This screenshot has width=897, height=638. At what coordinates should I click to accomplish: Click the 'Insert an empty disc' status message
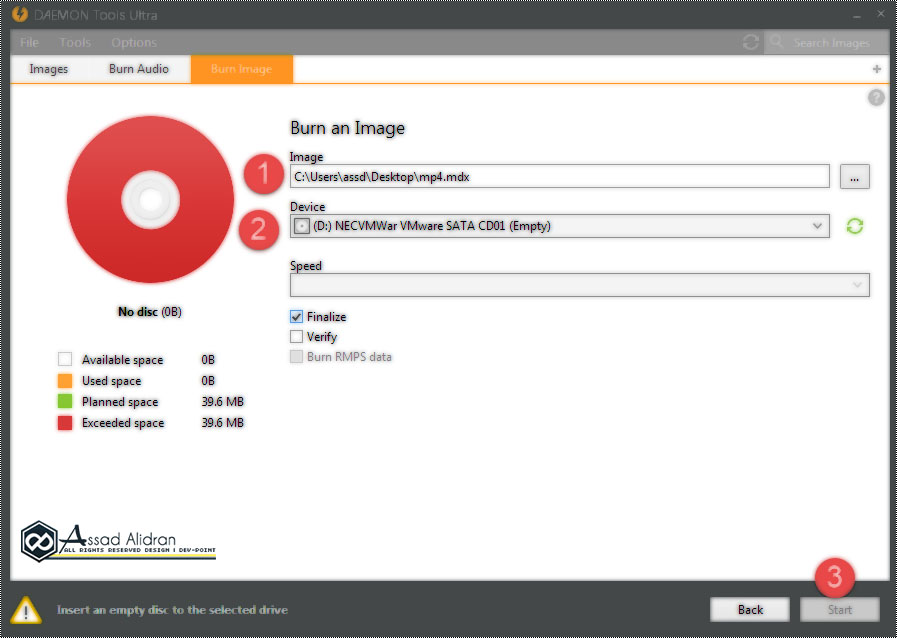[x=172, y=610]
